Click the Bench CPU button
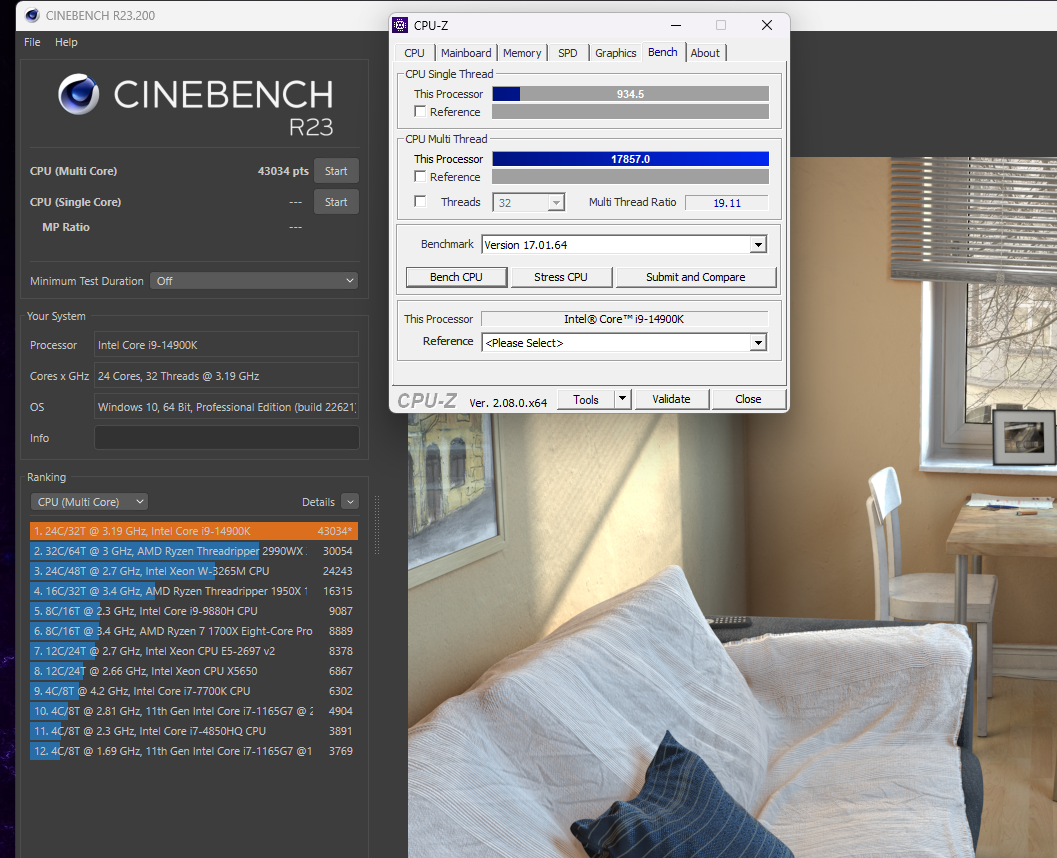 (456, 277)
